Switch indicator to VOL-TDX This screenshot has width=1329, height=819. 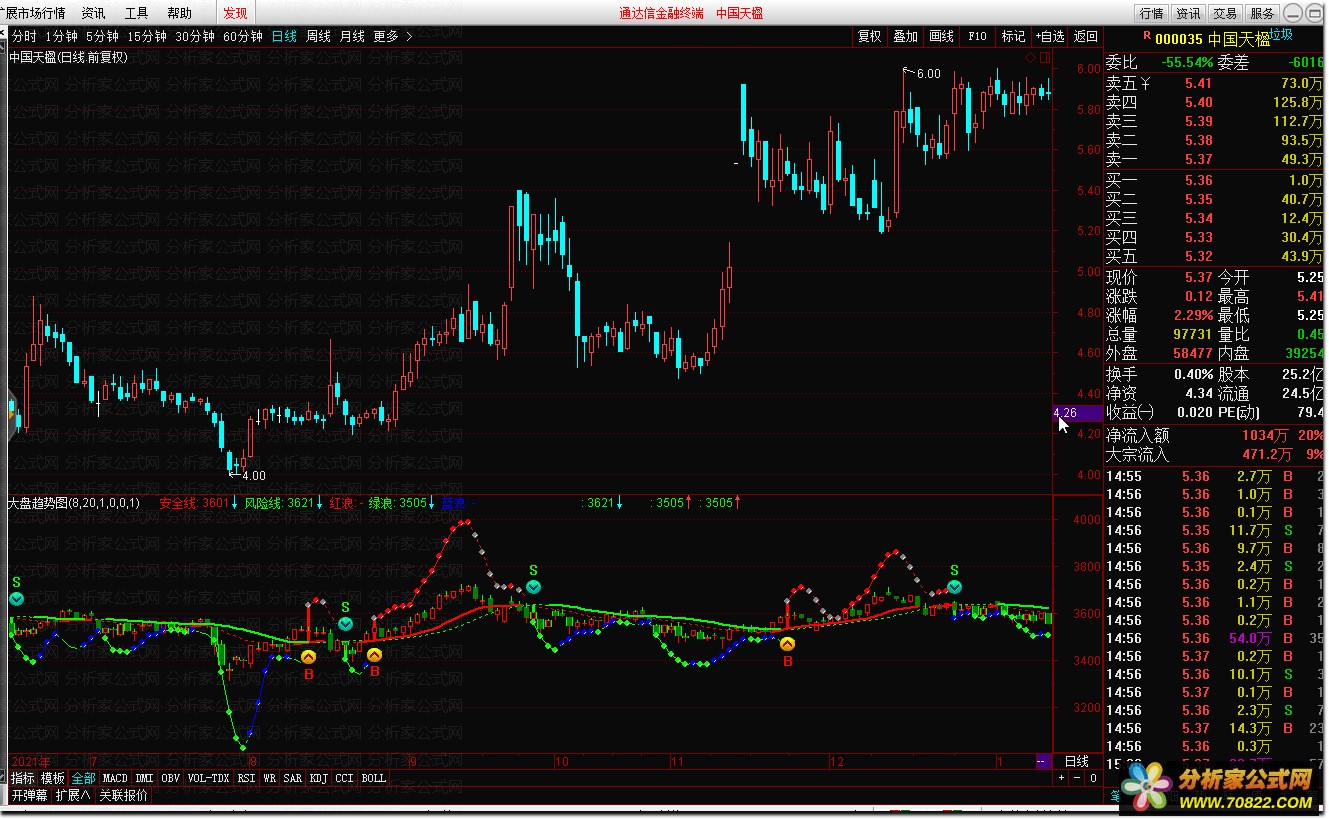[x=209, y=778]
